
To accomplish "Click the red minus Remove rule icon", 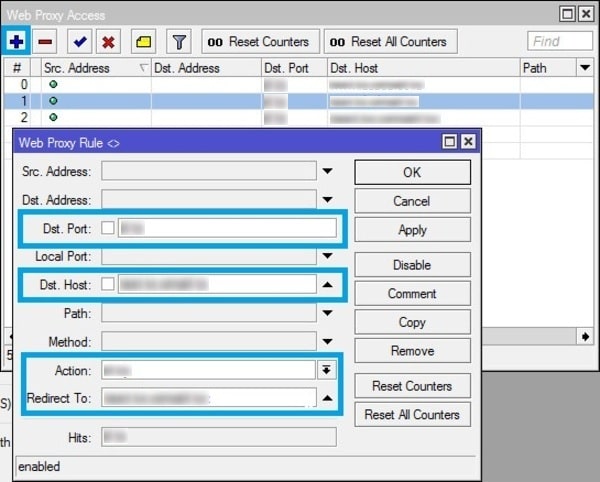I will [x=45, y=42].
